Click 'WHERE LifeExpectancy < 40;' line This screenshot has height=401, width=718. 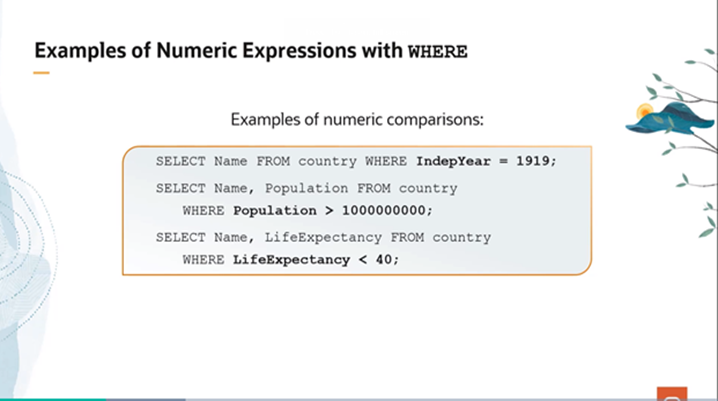291,260
